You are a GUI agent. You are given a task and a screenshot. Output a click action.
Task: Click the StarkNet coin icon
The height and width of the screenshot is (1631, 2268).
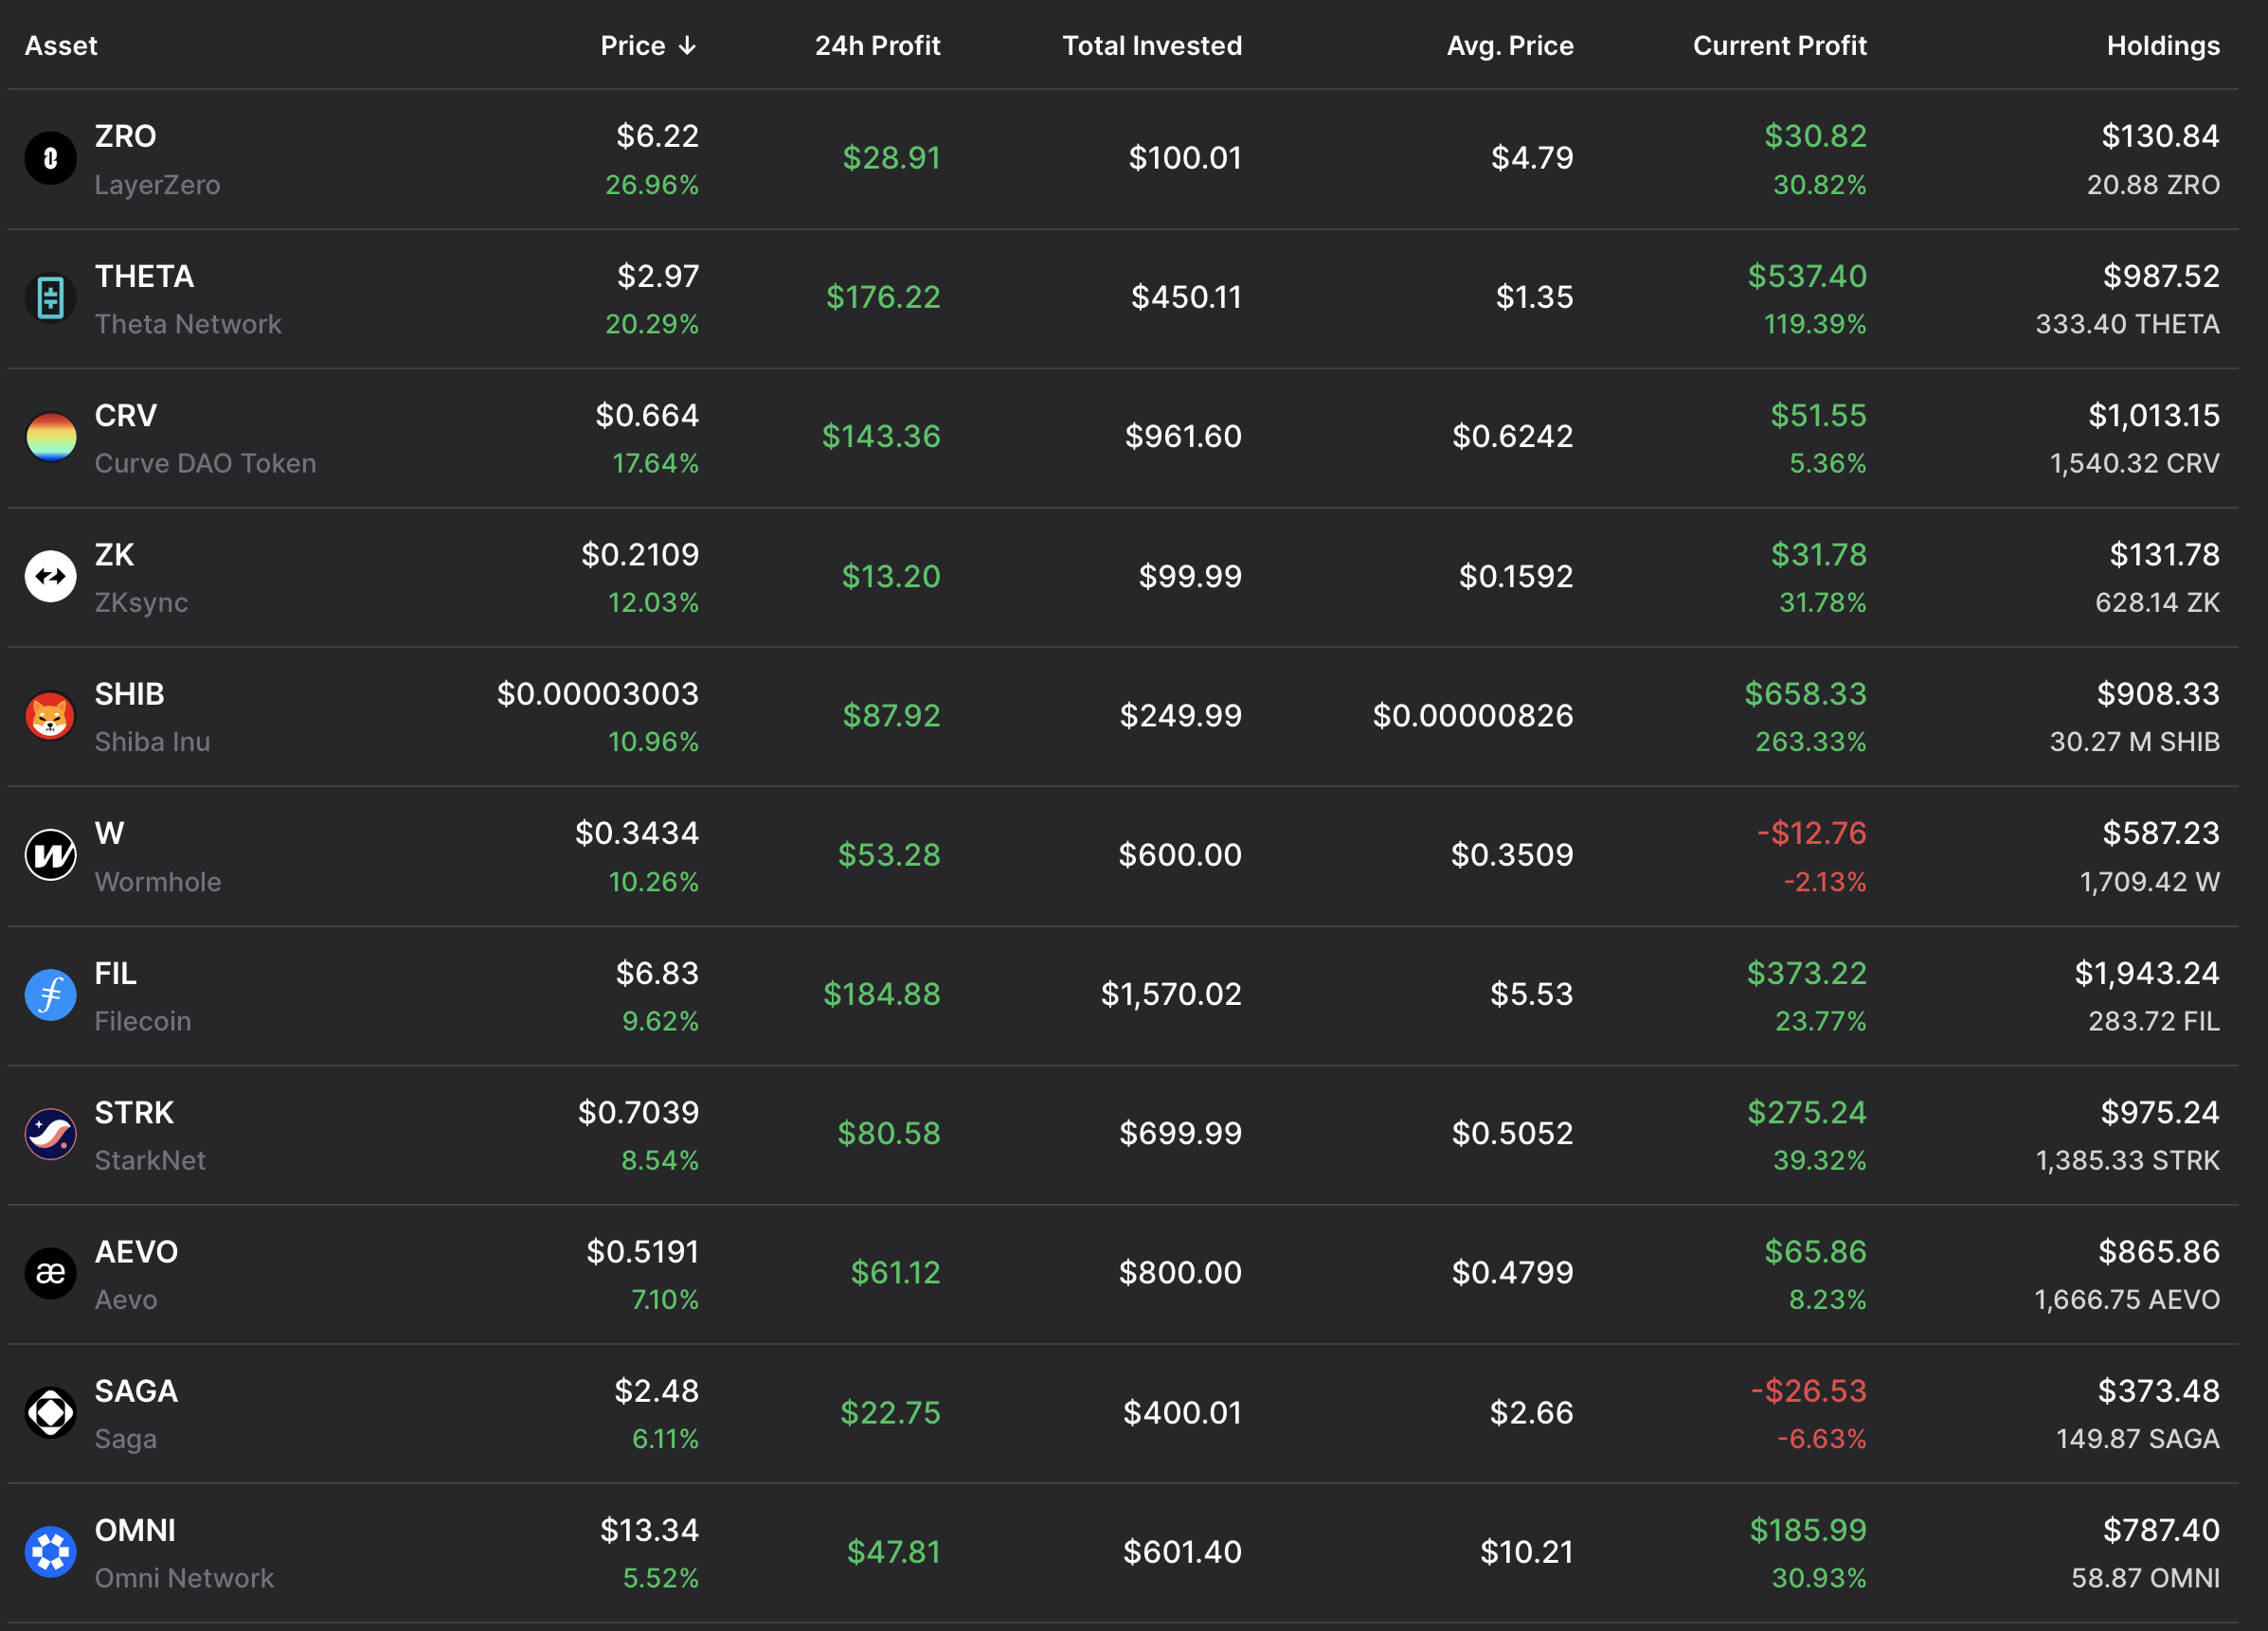50,1134
